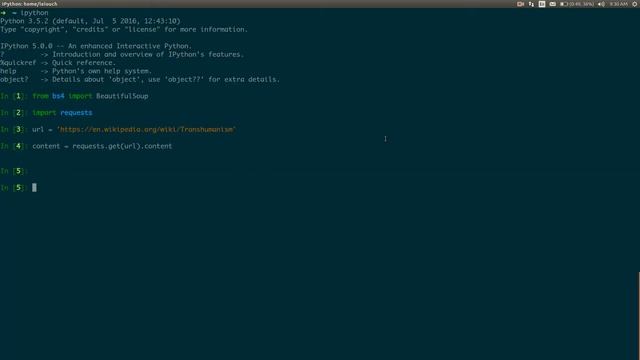This screenshot has height=360, width=640.
Task: Click the In [3] prompt label
Action: 14,129
